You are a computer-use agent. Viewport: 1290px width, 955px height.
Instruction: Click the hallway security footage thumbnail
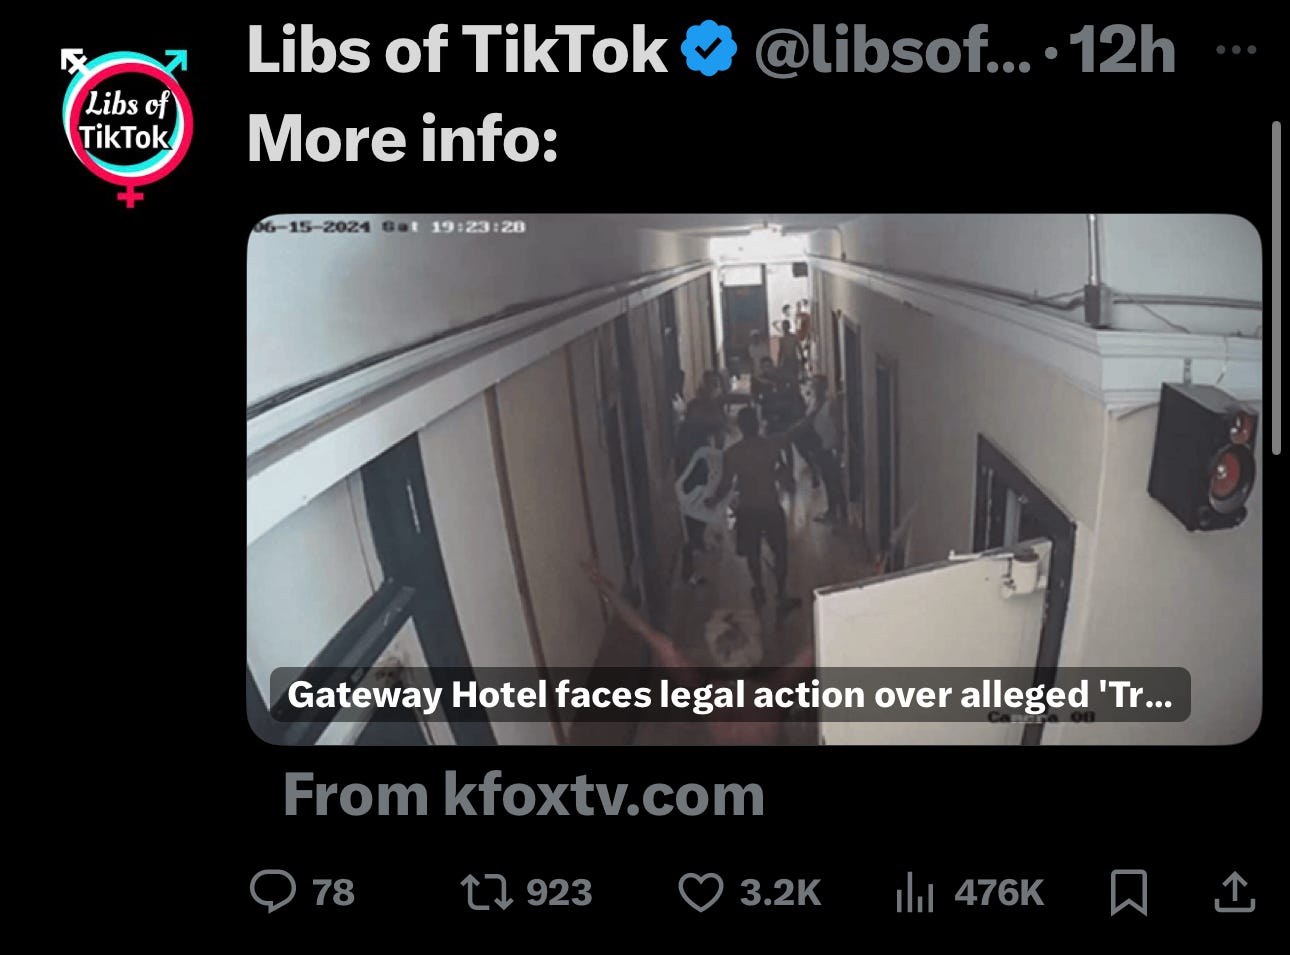[754, 479]
